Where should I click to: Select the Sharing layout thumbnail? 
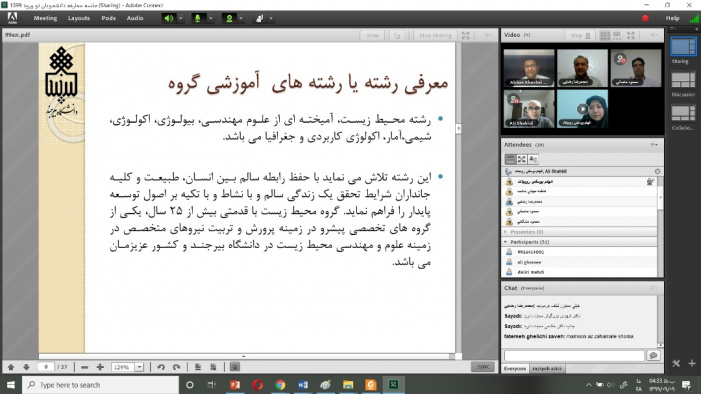coord(683,47)
